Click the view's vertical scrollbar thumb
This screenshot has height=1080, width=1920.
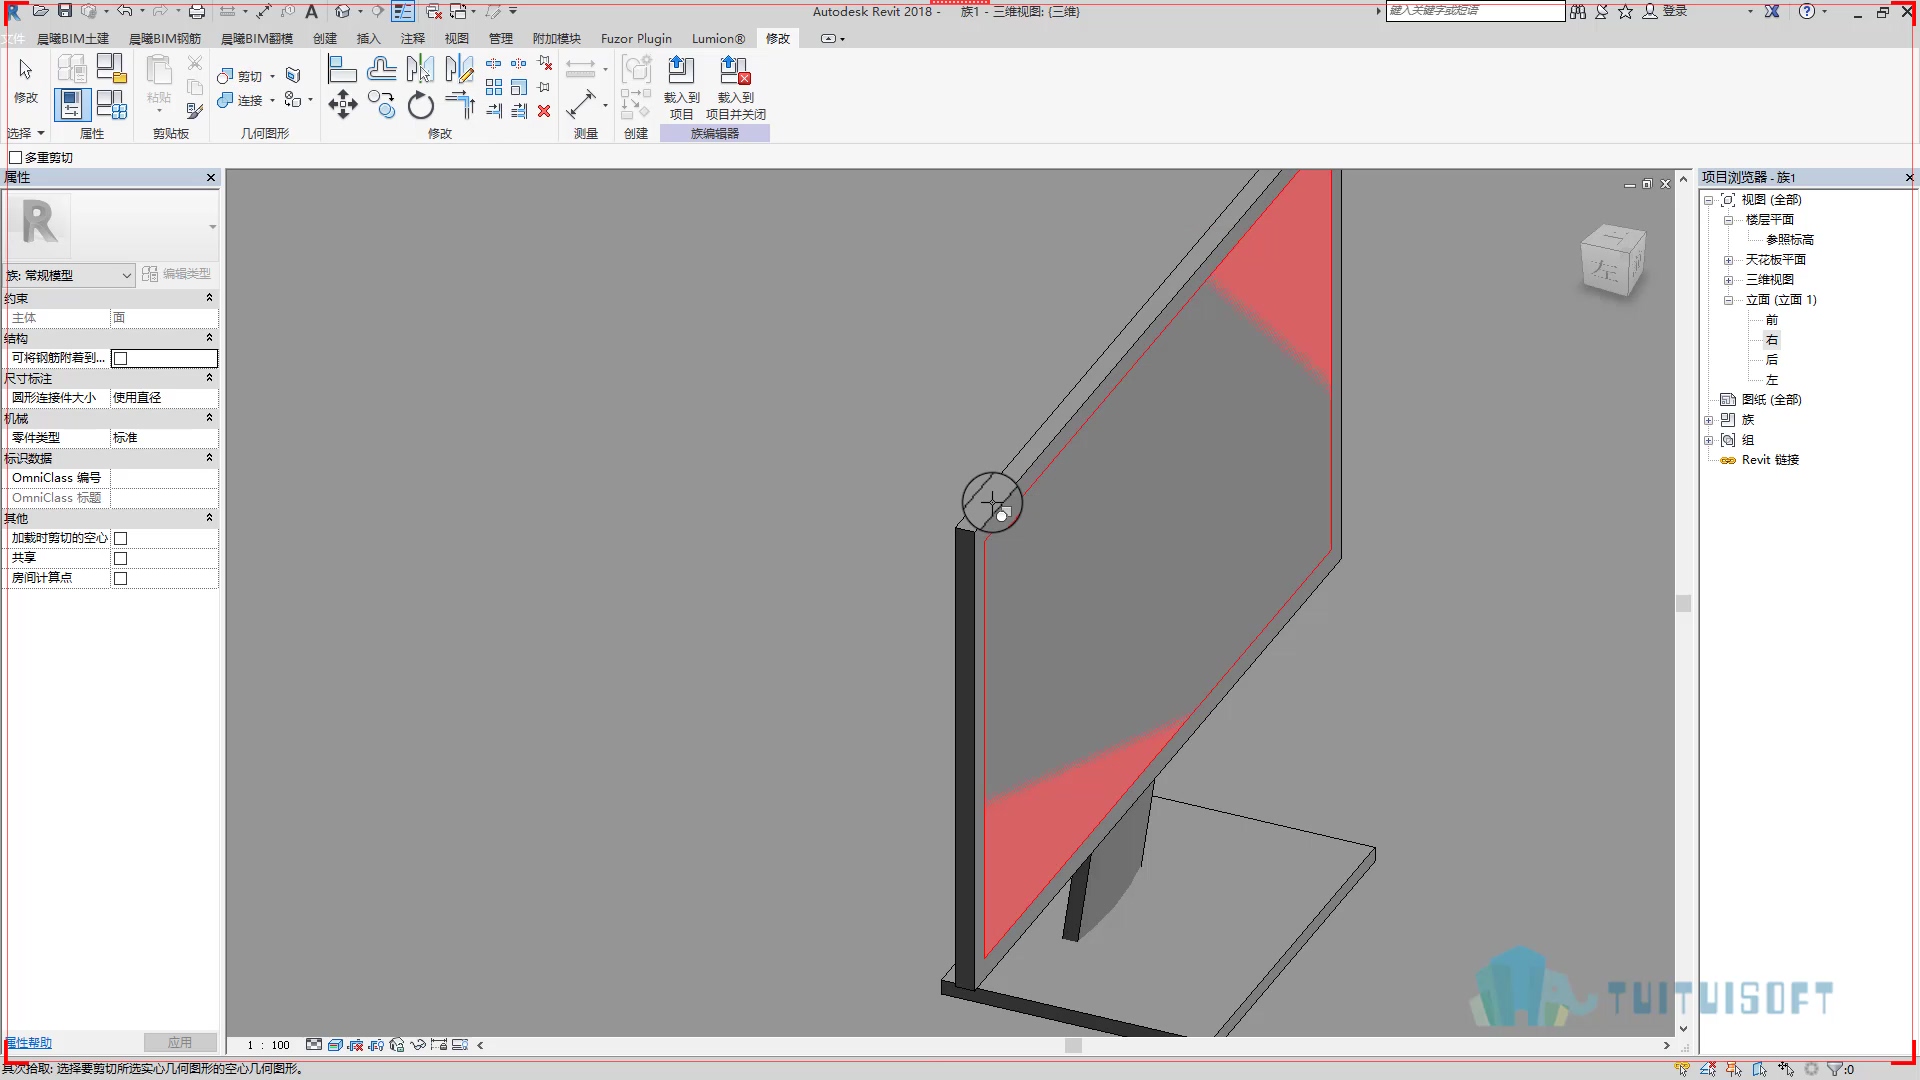point(1683,604)
